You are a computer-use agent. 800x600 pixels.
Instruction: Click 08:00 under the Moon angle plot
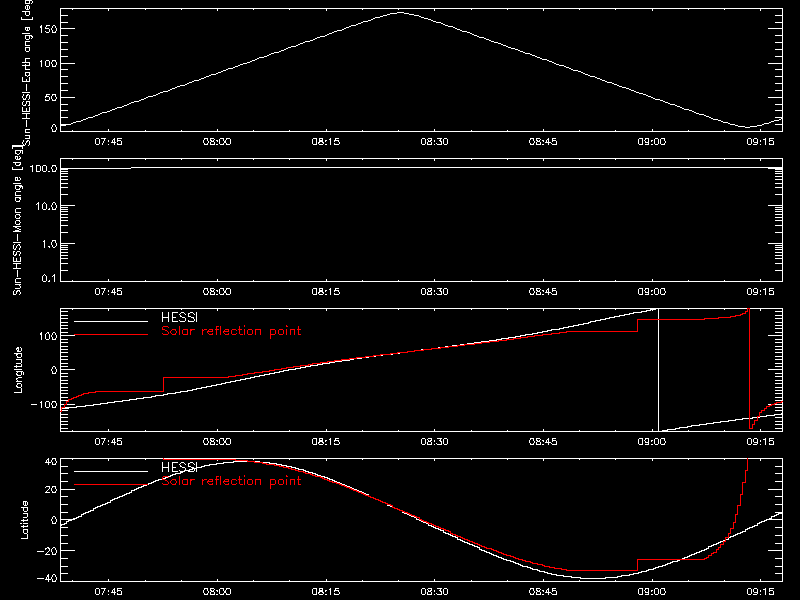pyautogui.click(x=217, y=292)
